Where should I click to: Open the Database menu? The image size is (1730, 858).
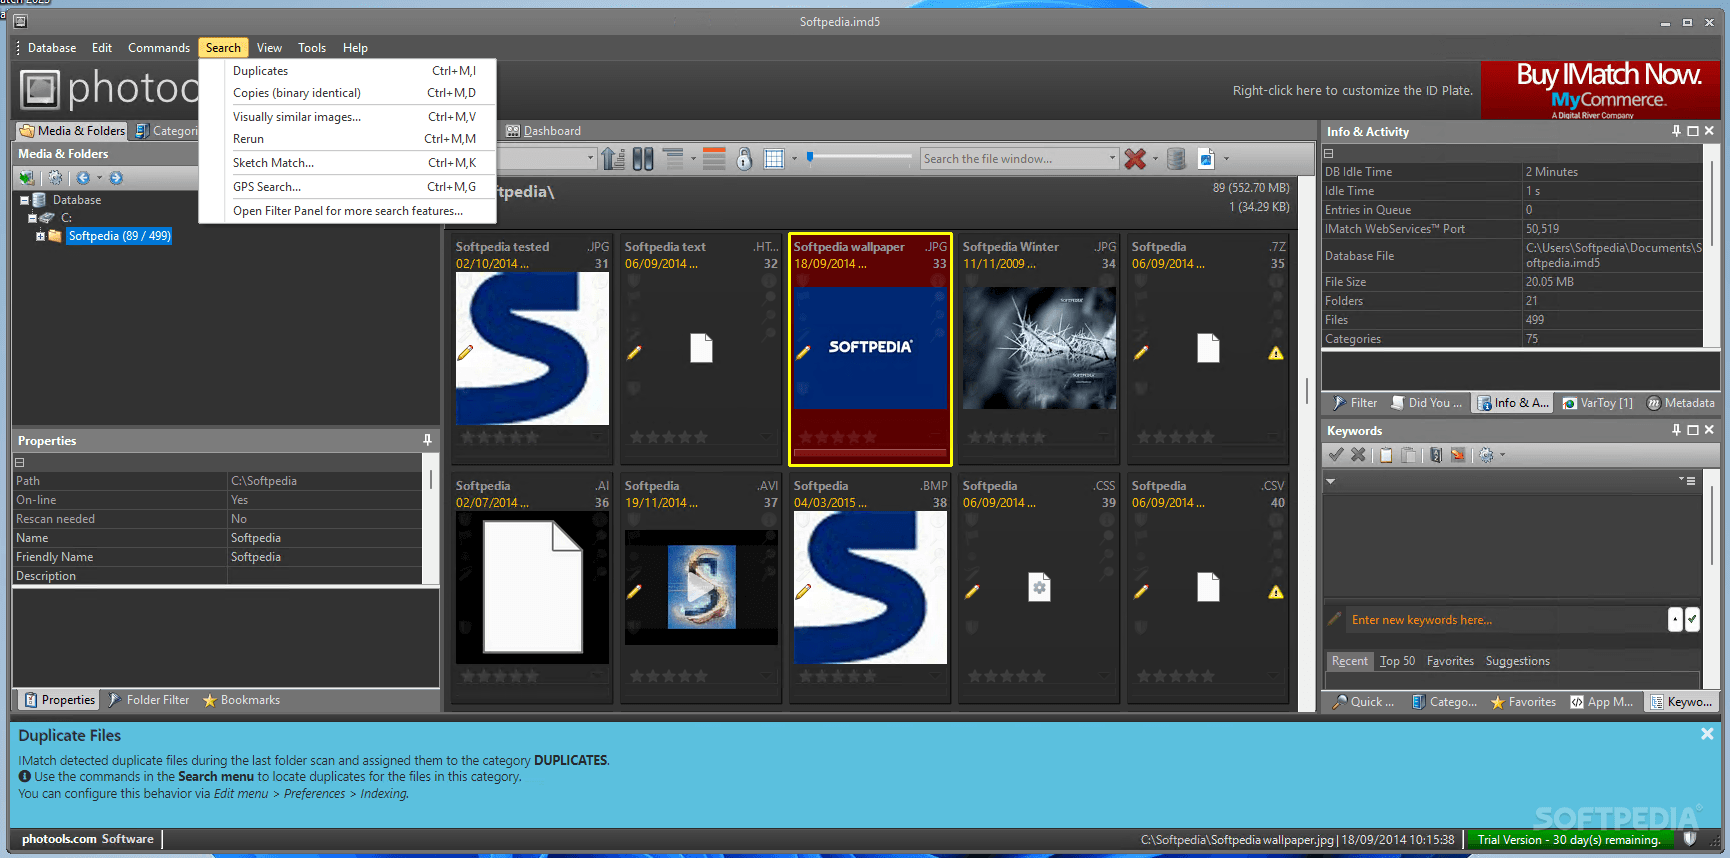[52, 48]
